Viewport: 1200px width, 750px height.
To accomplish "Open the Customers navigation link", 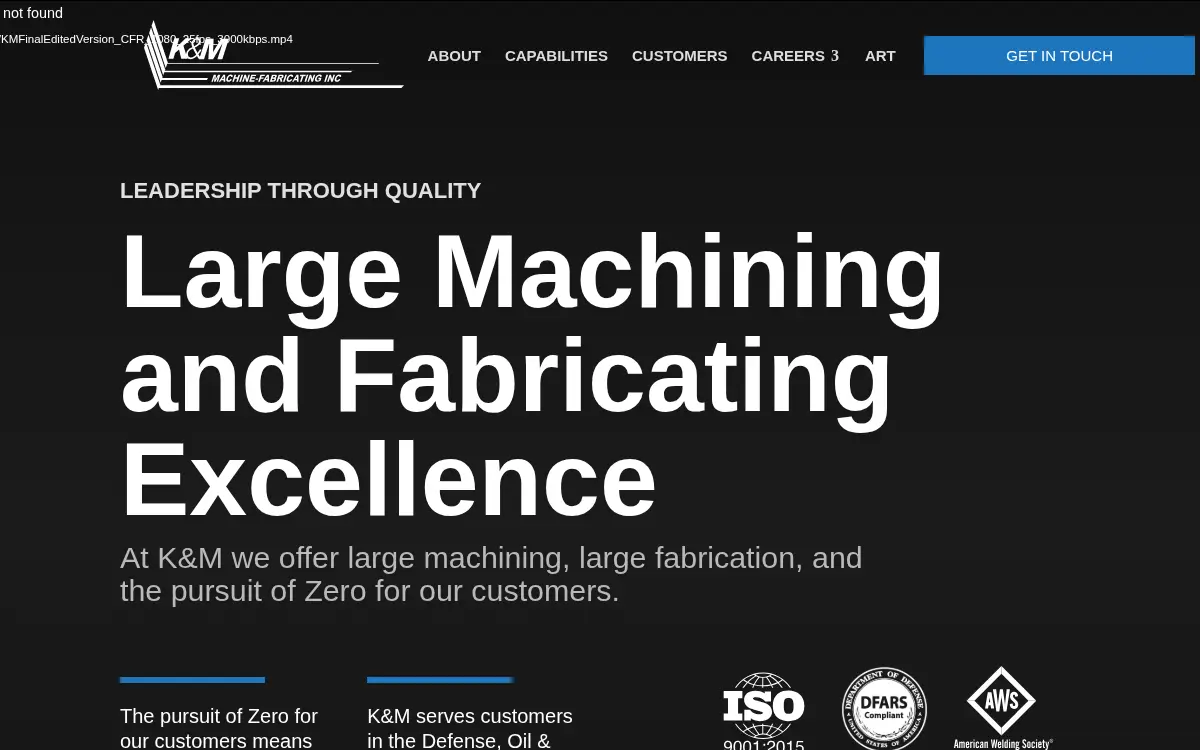I will [x=680, y=56].
